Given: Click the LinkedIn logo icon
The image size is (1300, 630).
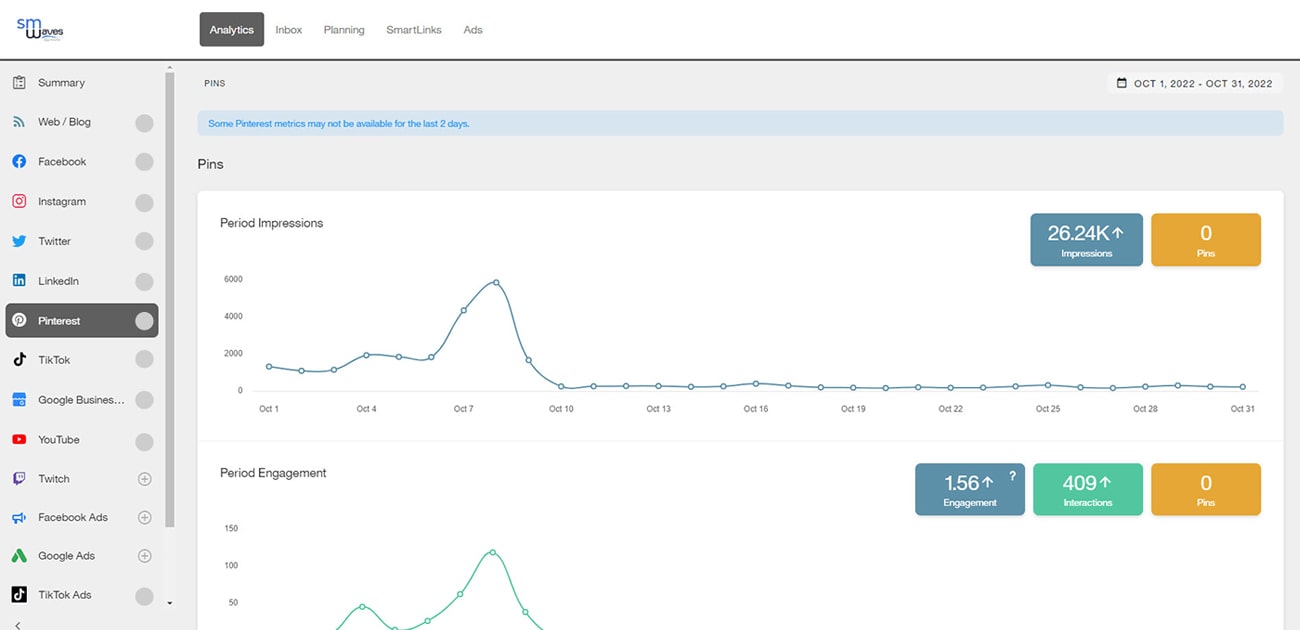Looking at the screenshot, I should [19, 281].
